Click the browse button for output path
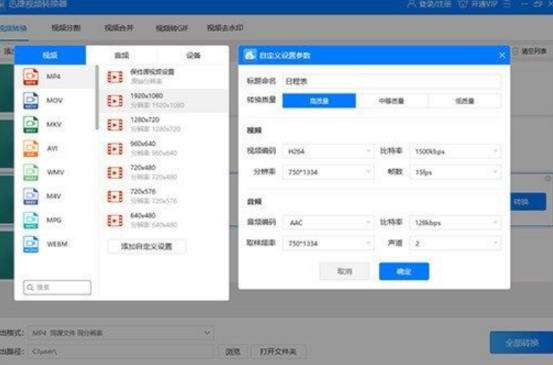 point(233,352)
